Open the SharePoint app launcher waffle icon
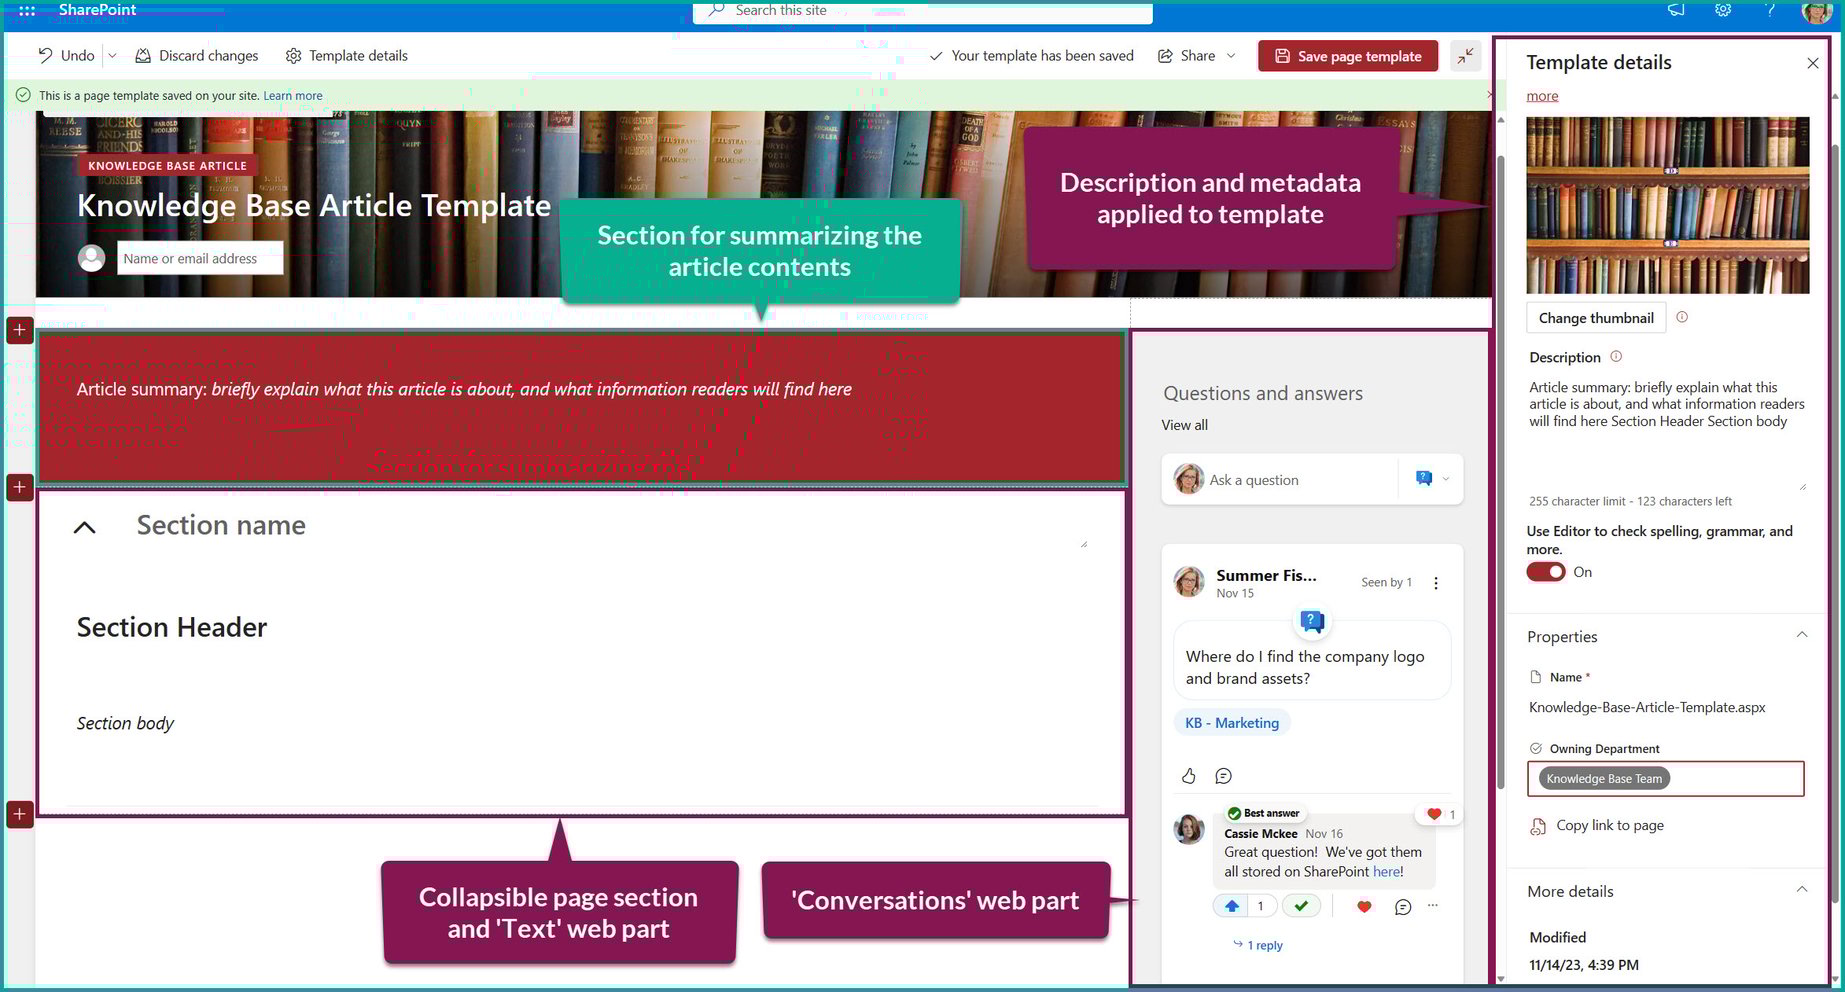The width and height of the screenshot is (1845, 992). 25,11
